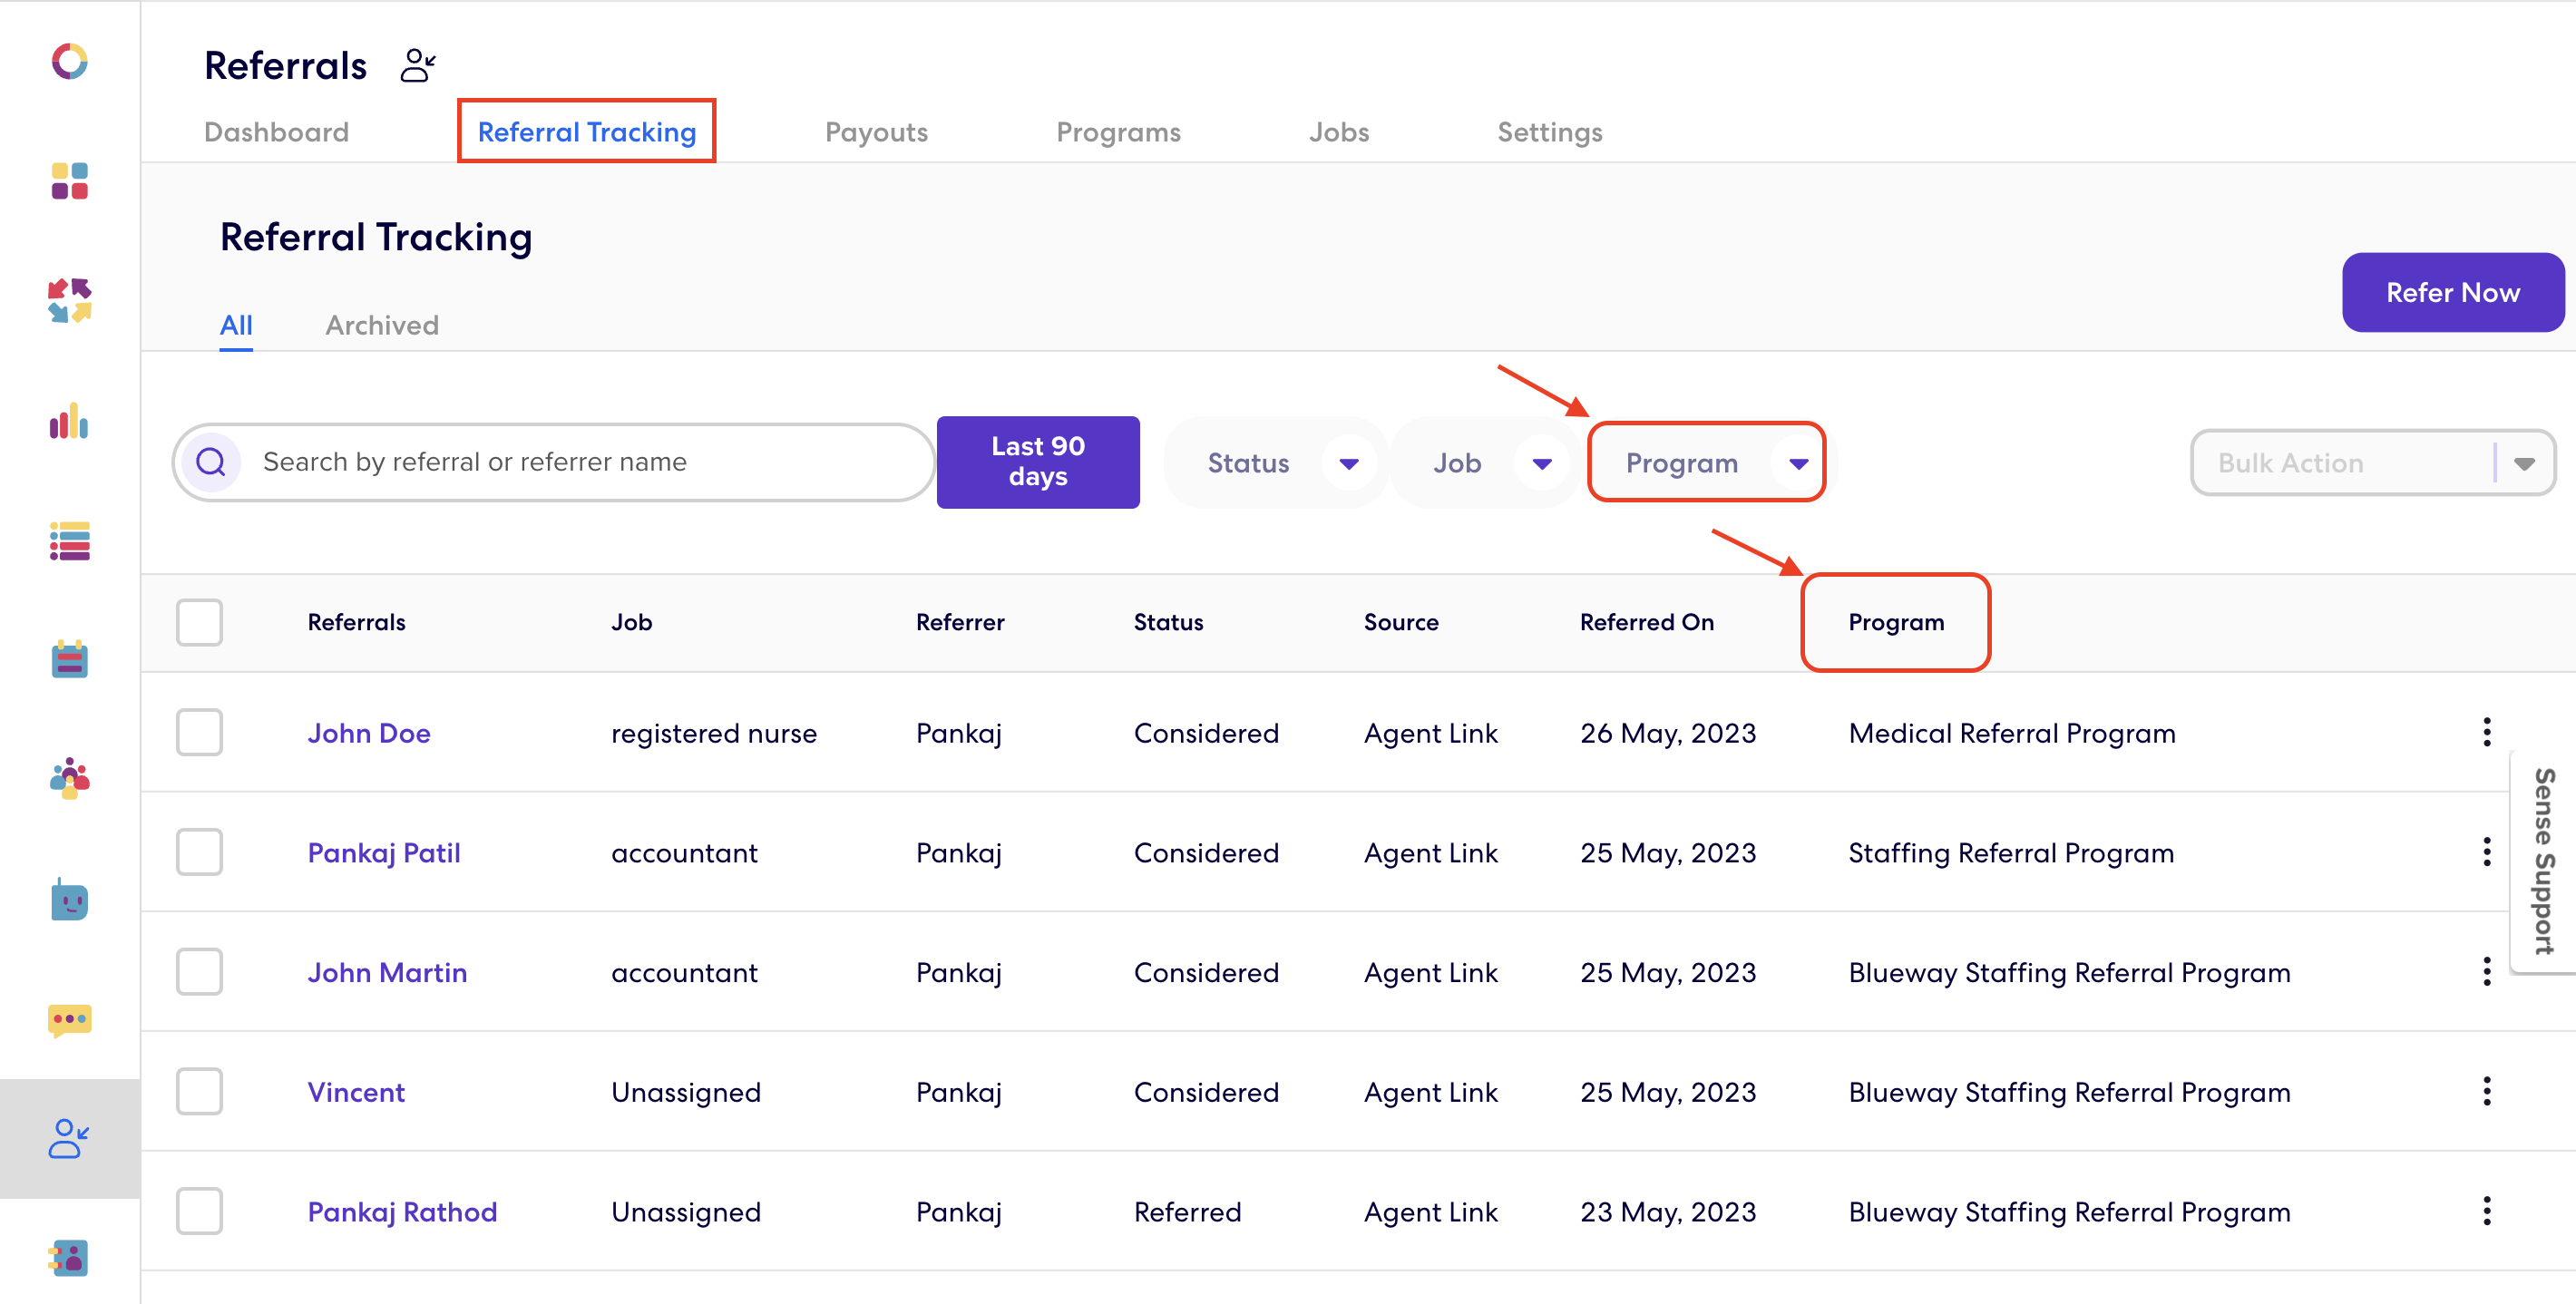Click the Referred status in Pankaj Rathod row
The image size is (2576, 1304).
tap(1187, 1212)
